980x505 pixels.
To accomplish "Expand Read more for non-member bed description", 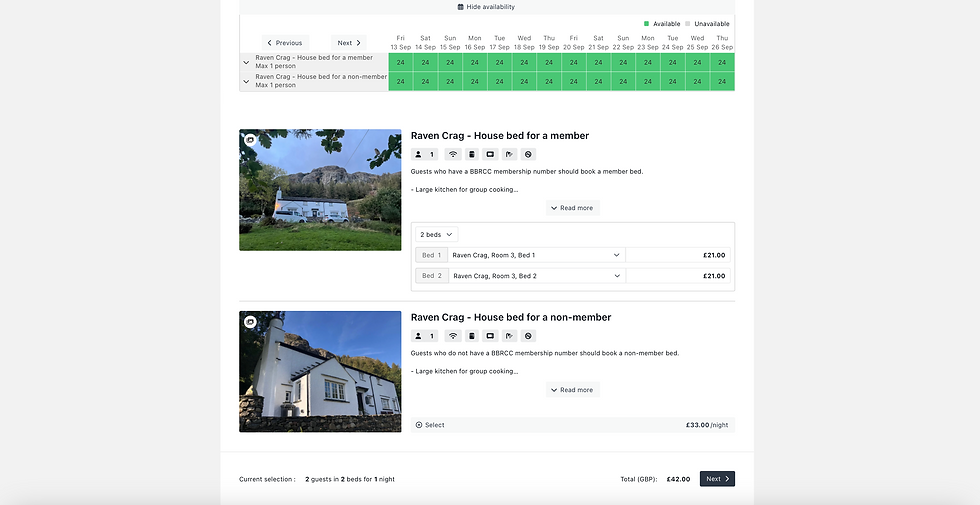I will point(572,390).
